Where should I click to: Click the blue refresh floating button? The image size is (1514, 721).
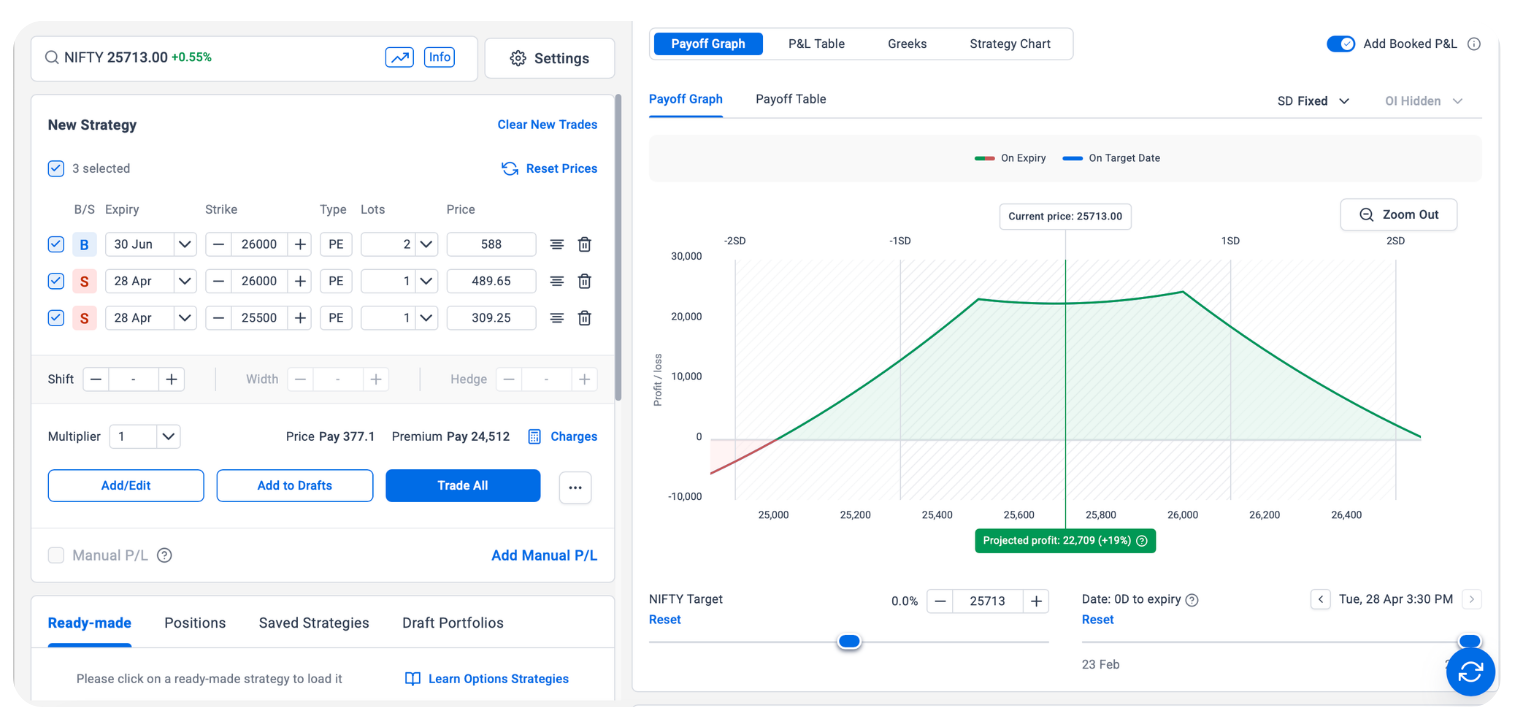coord(1470,672)
